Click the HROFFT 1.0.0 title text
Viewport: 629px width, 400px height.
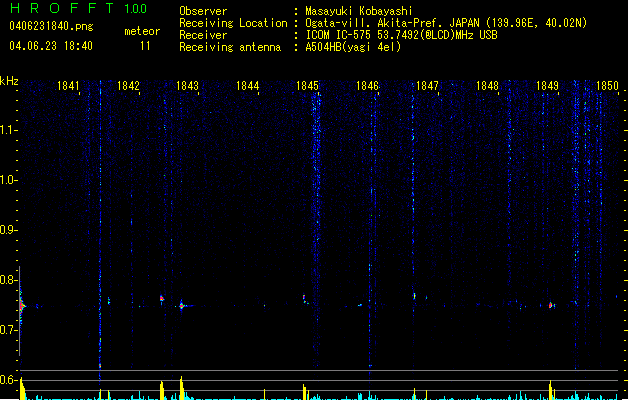tap(78, 8)
